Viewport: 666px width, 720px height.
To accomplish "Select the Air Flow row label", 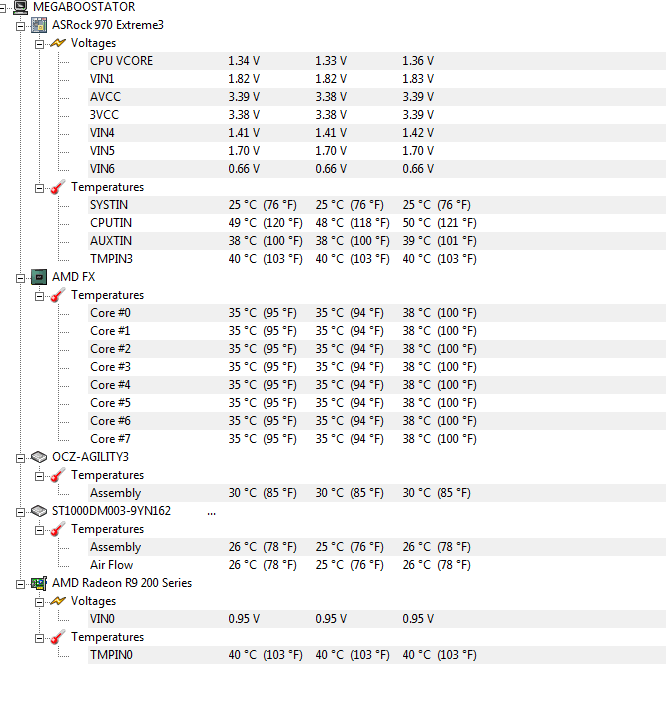I will pos(112,565).
